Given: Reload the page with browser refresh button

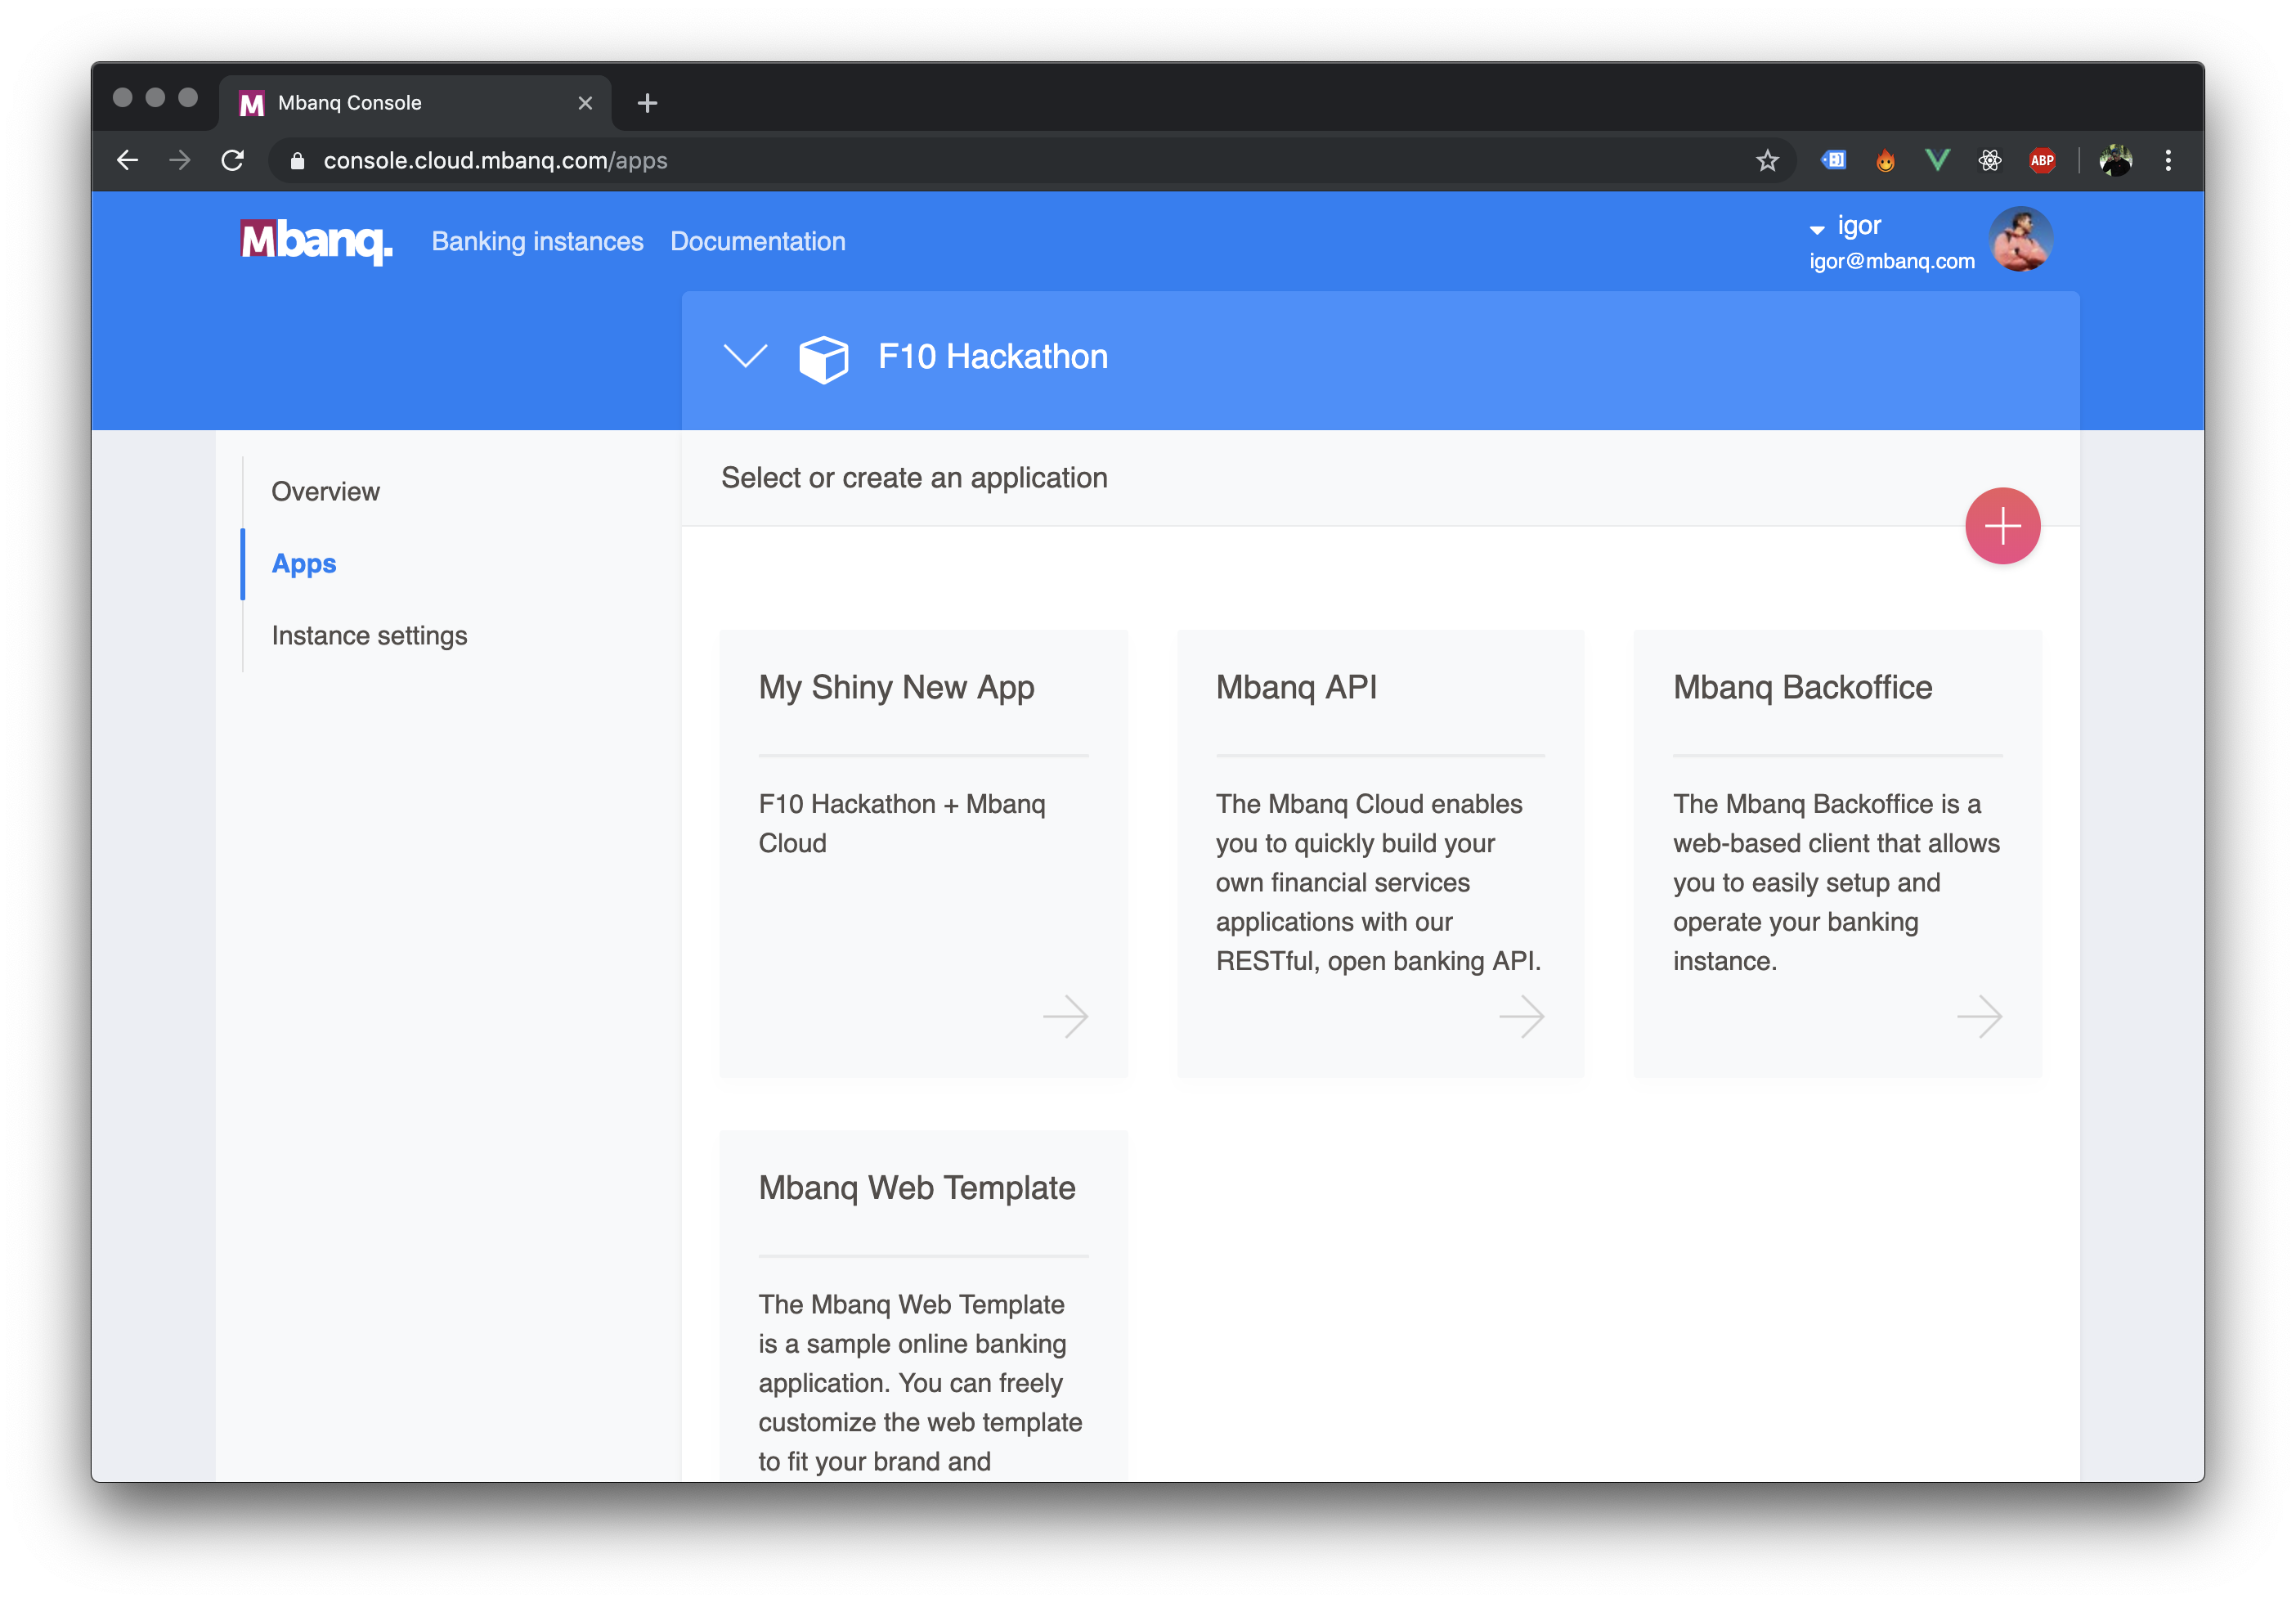Looking at the screenshot, I should coord(233,161).
